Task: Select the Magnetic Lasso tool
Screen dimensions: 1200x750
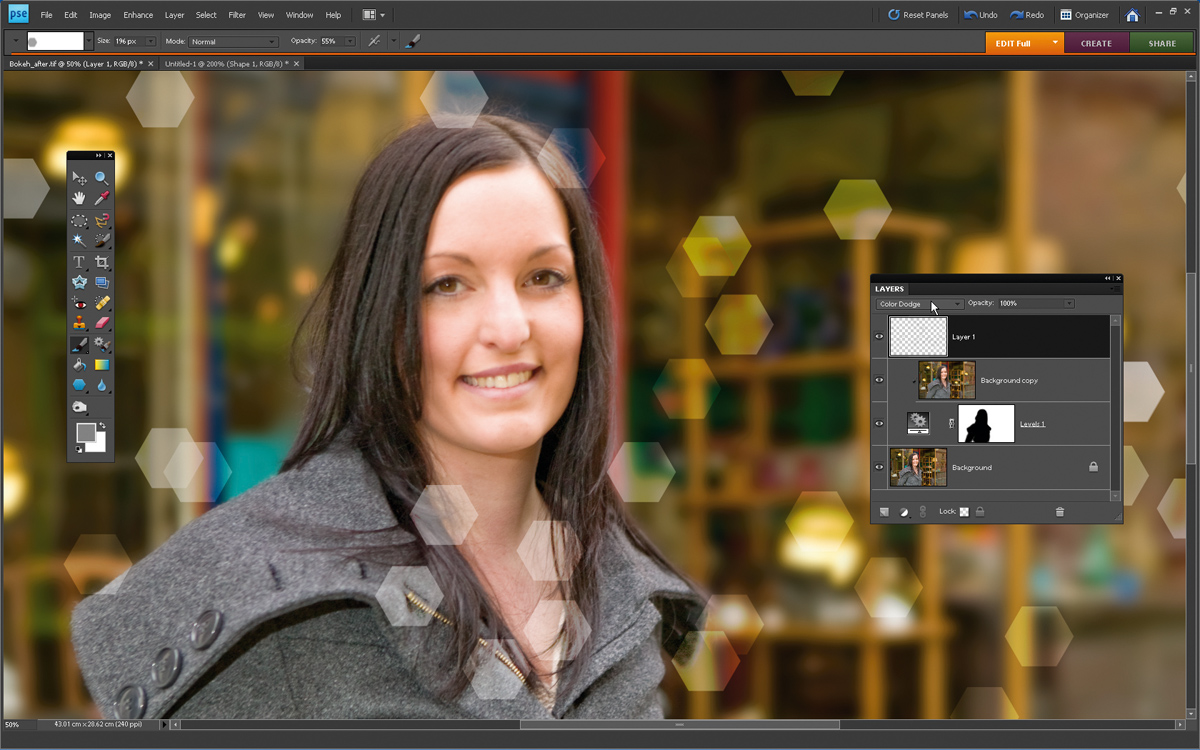Action: [102, 220]
